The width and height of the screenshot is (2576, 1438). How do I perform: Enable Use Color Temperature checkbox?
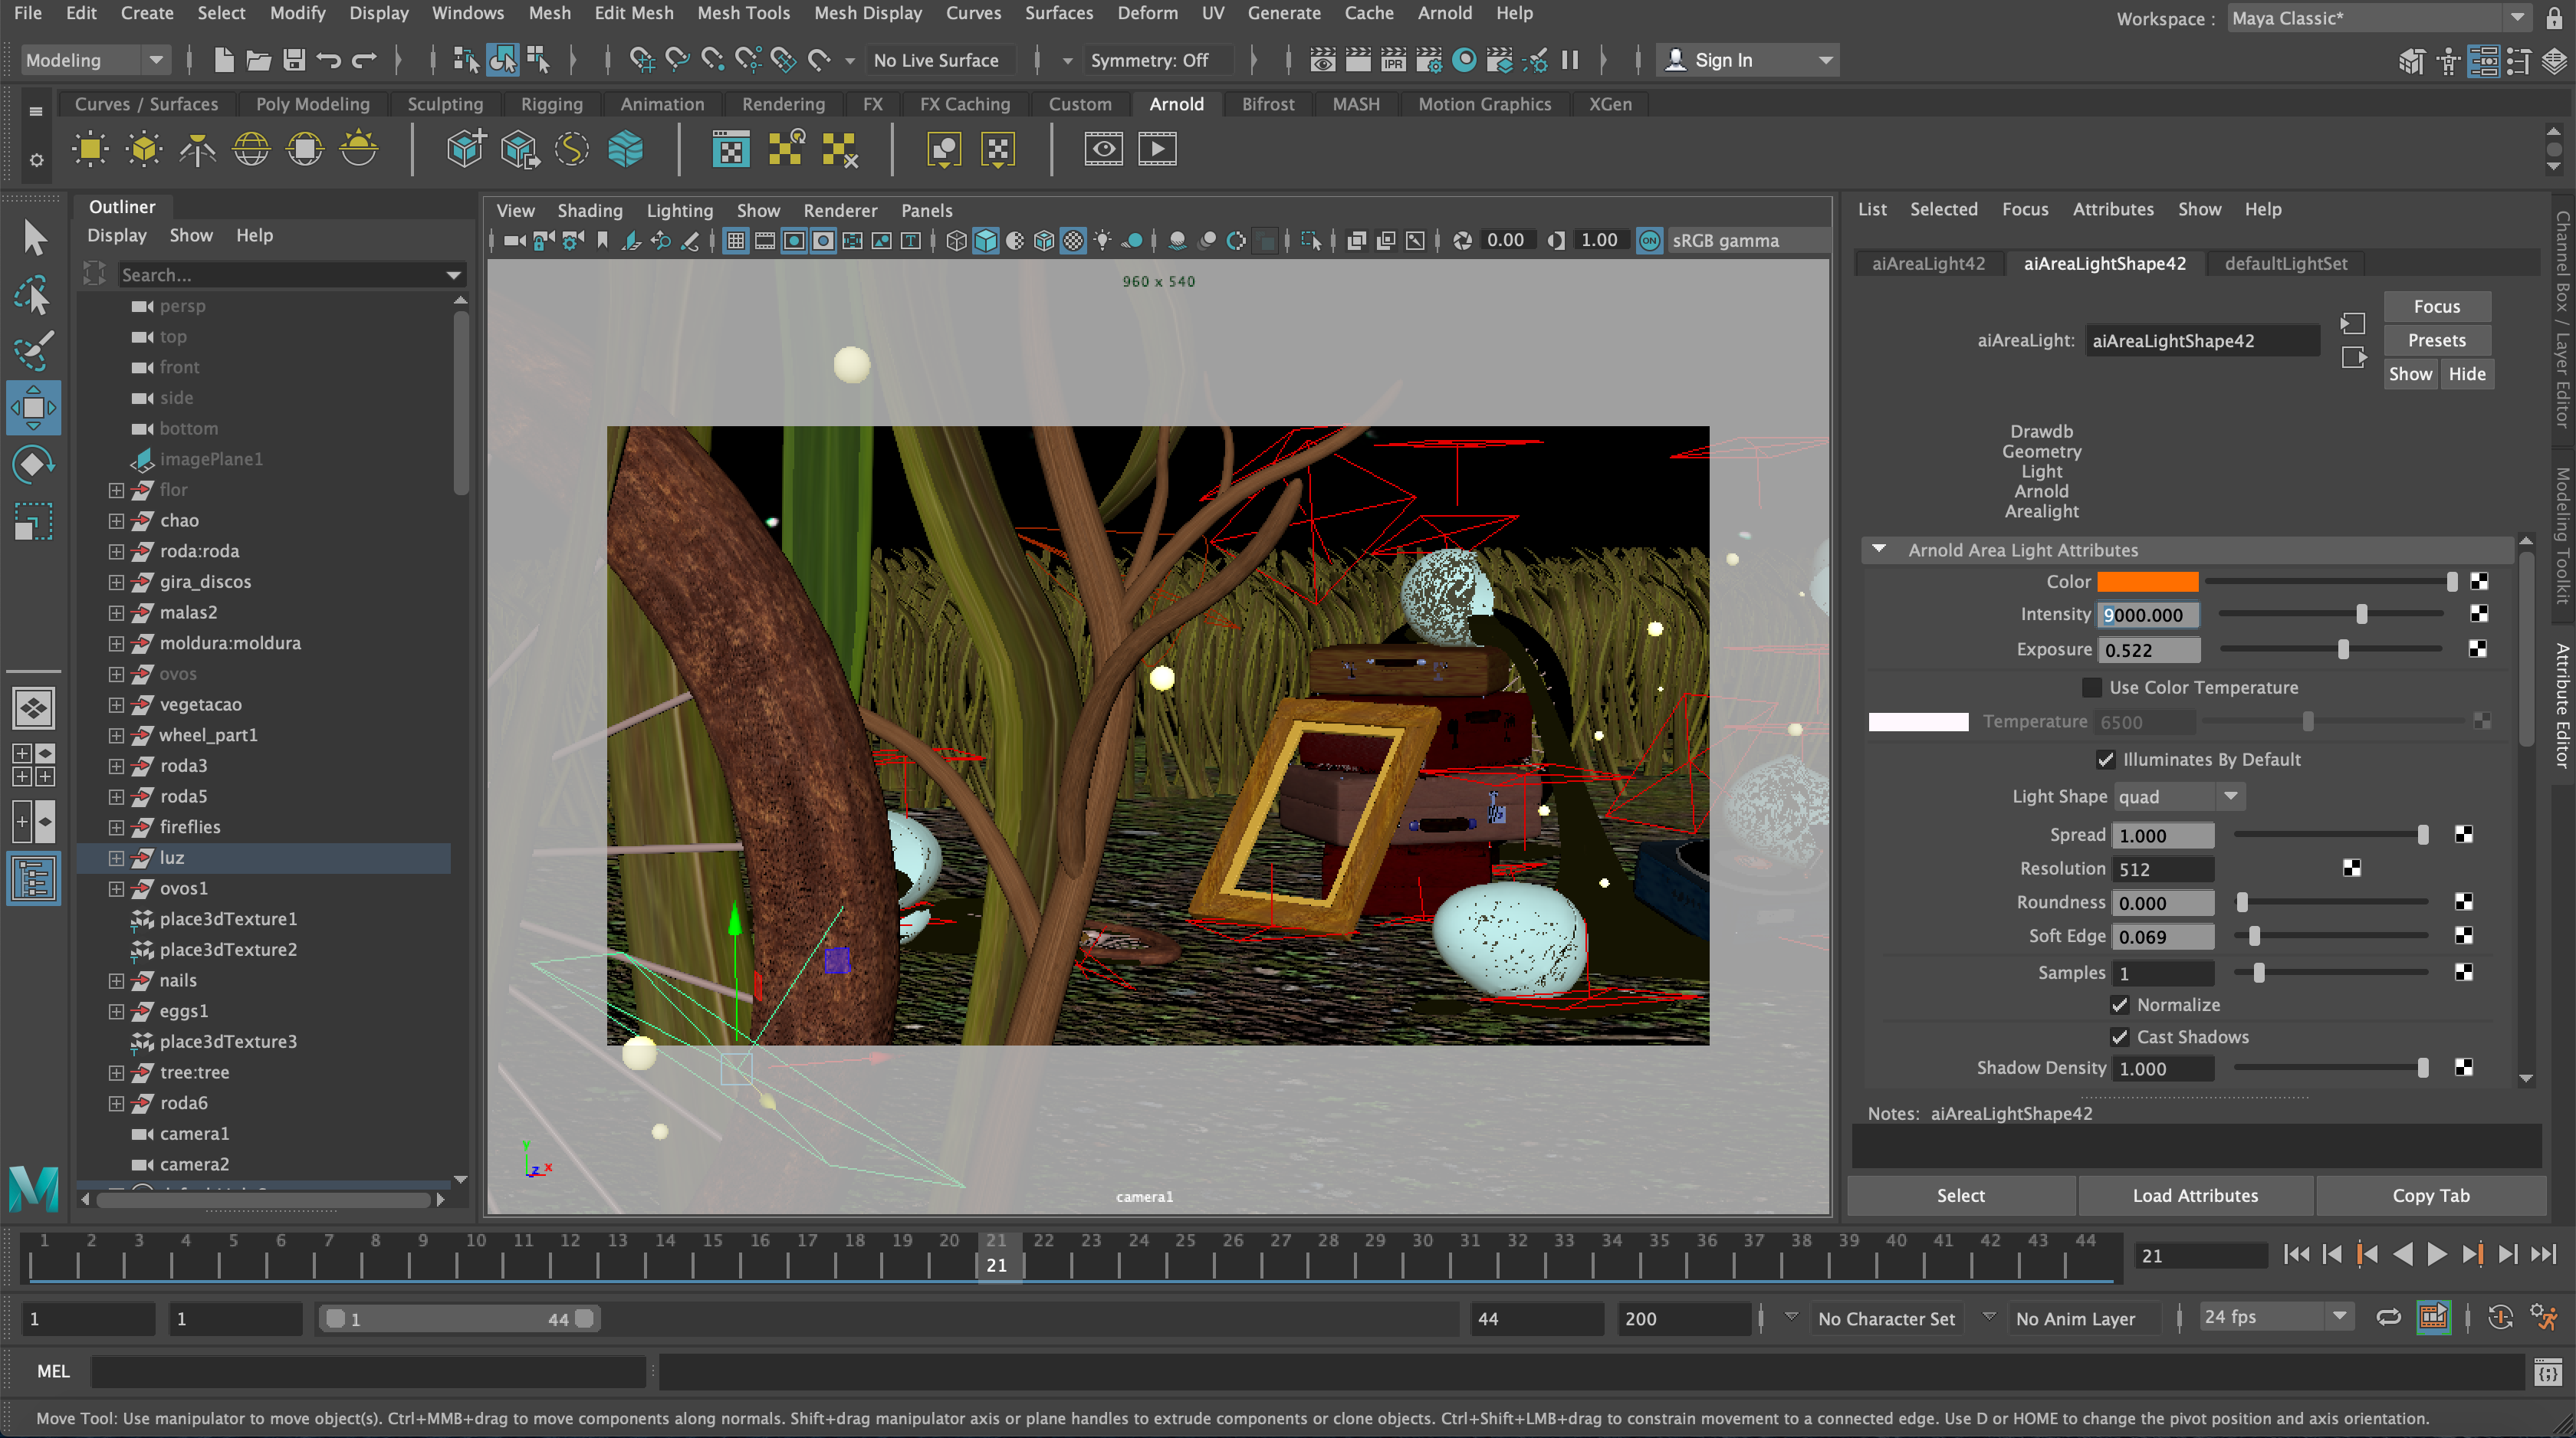click(x=2091, y=687)
